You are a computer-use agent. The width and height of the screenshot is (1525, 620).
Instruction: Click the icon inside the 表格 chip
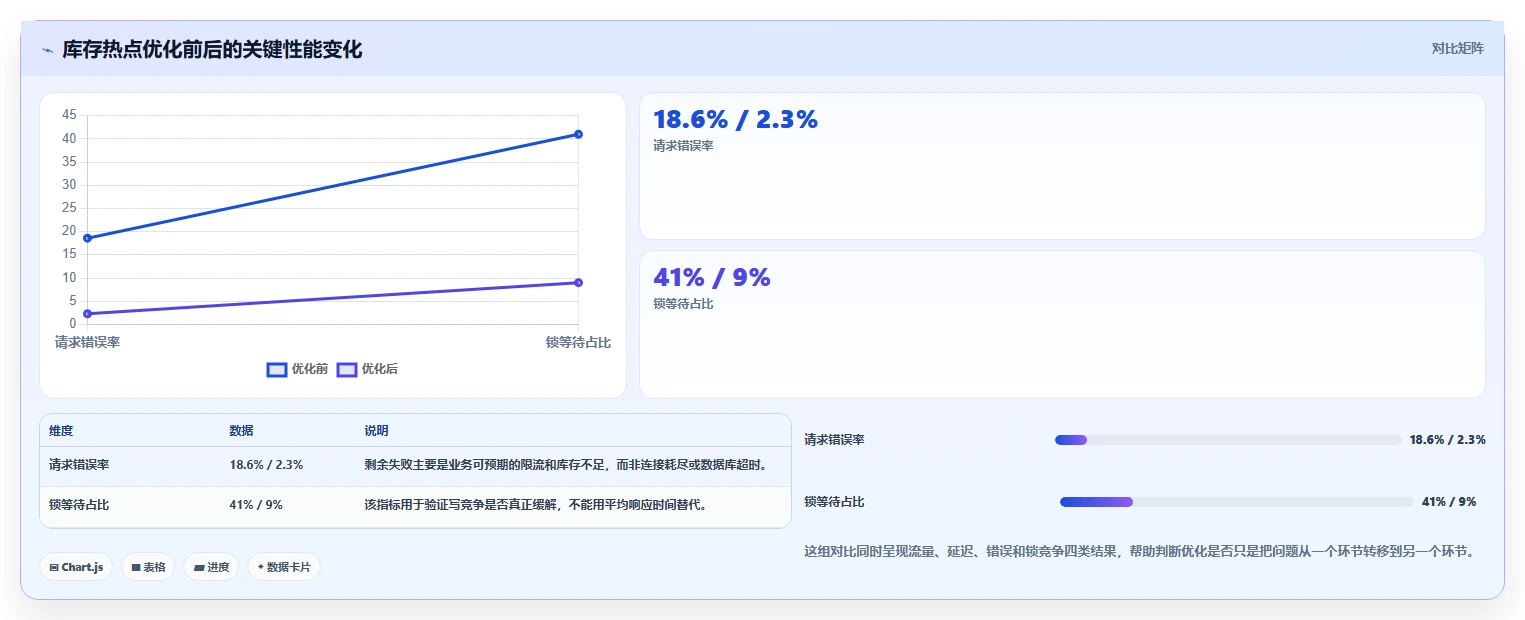pos(136,567)
